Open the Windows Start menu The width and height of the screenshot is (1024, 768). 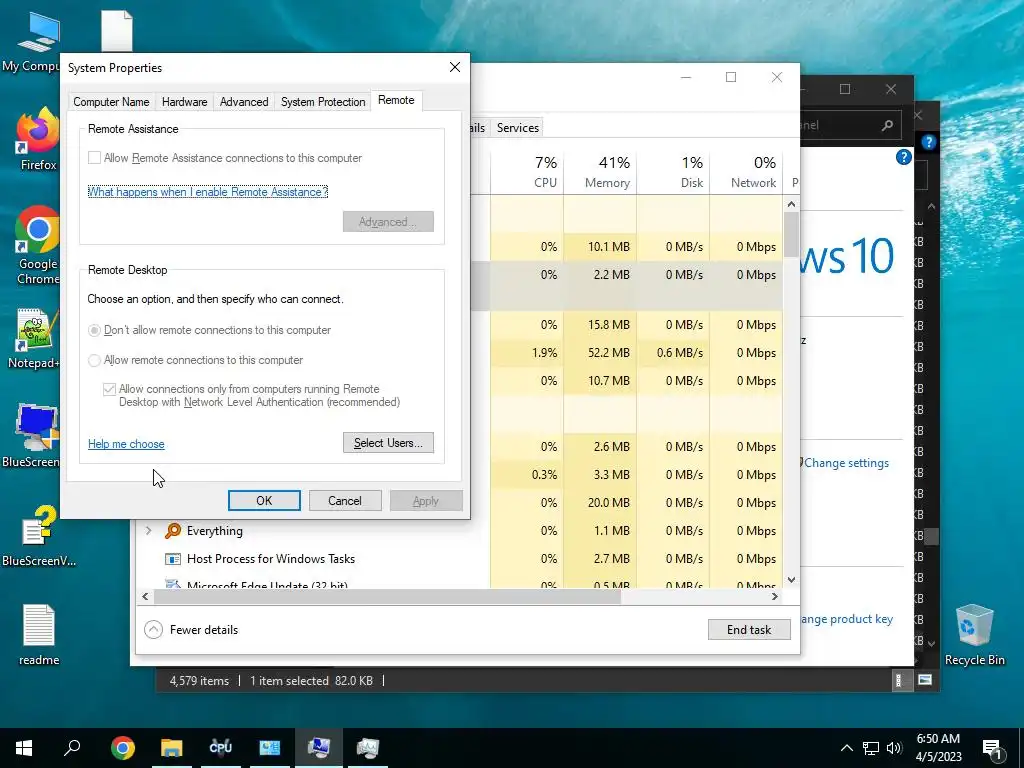click(x=24, y=748)
